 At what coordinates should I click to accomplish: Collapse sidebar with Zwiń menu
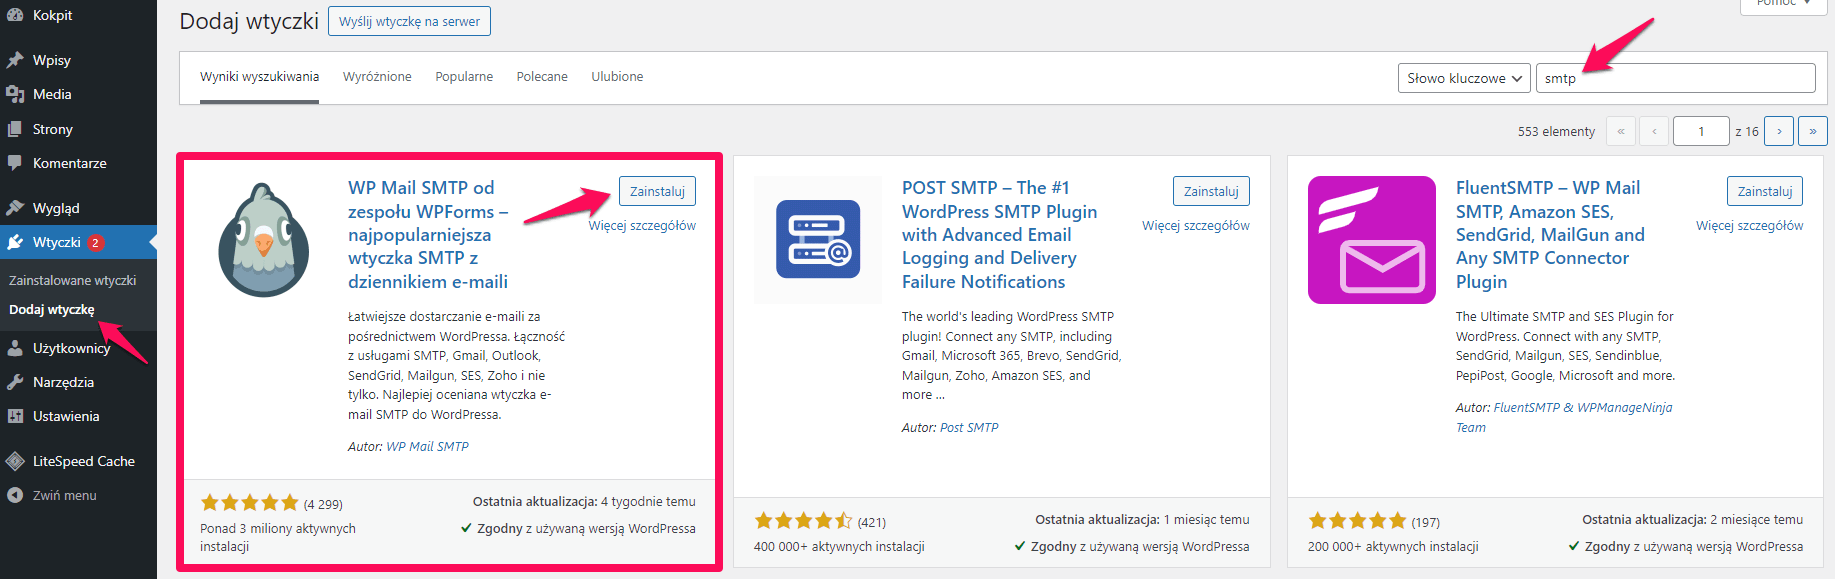[x=78, y=495]
